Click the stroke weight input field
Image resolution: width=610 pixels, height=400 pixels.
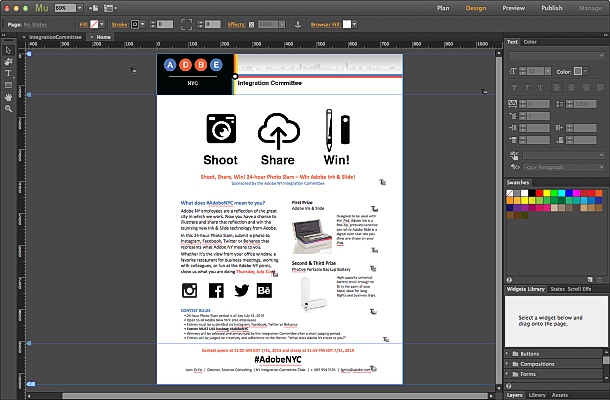click(x=165, y=24)
